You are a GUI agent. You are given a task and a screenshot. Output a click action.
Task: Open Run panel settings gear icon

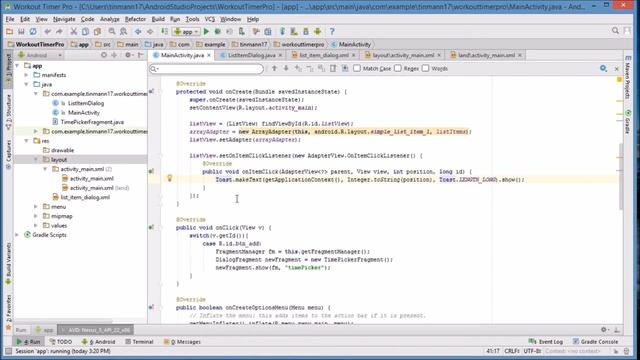[604, 330]
